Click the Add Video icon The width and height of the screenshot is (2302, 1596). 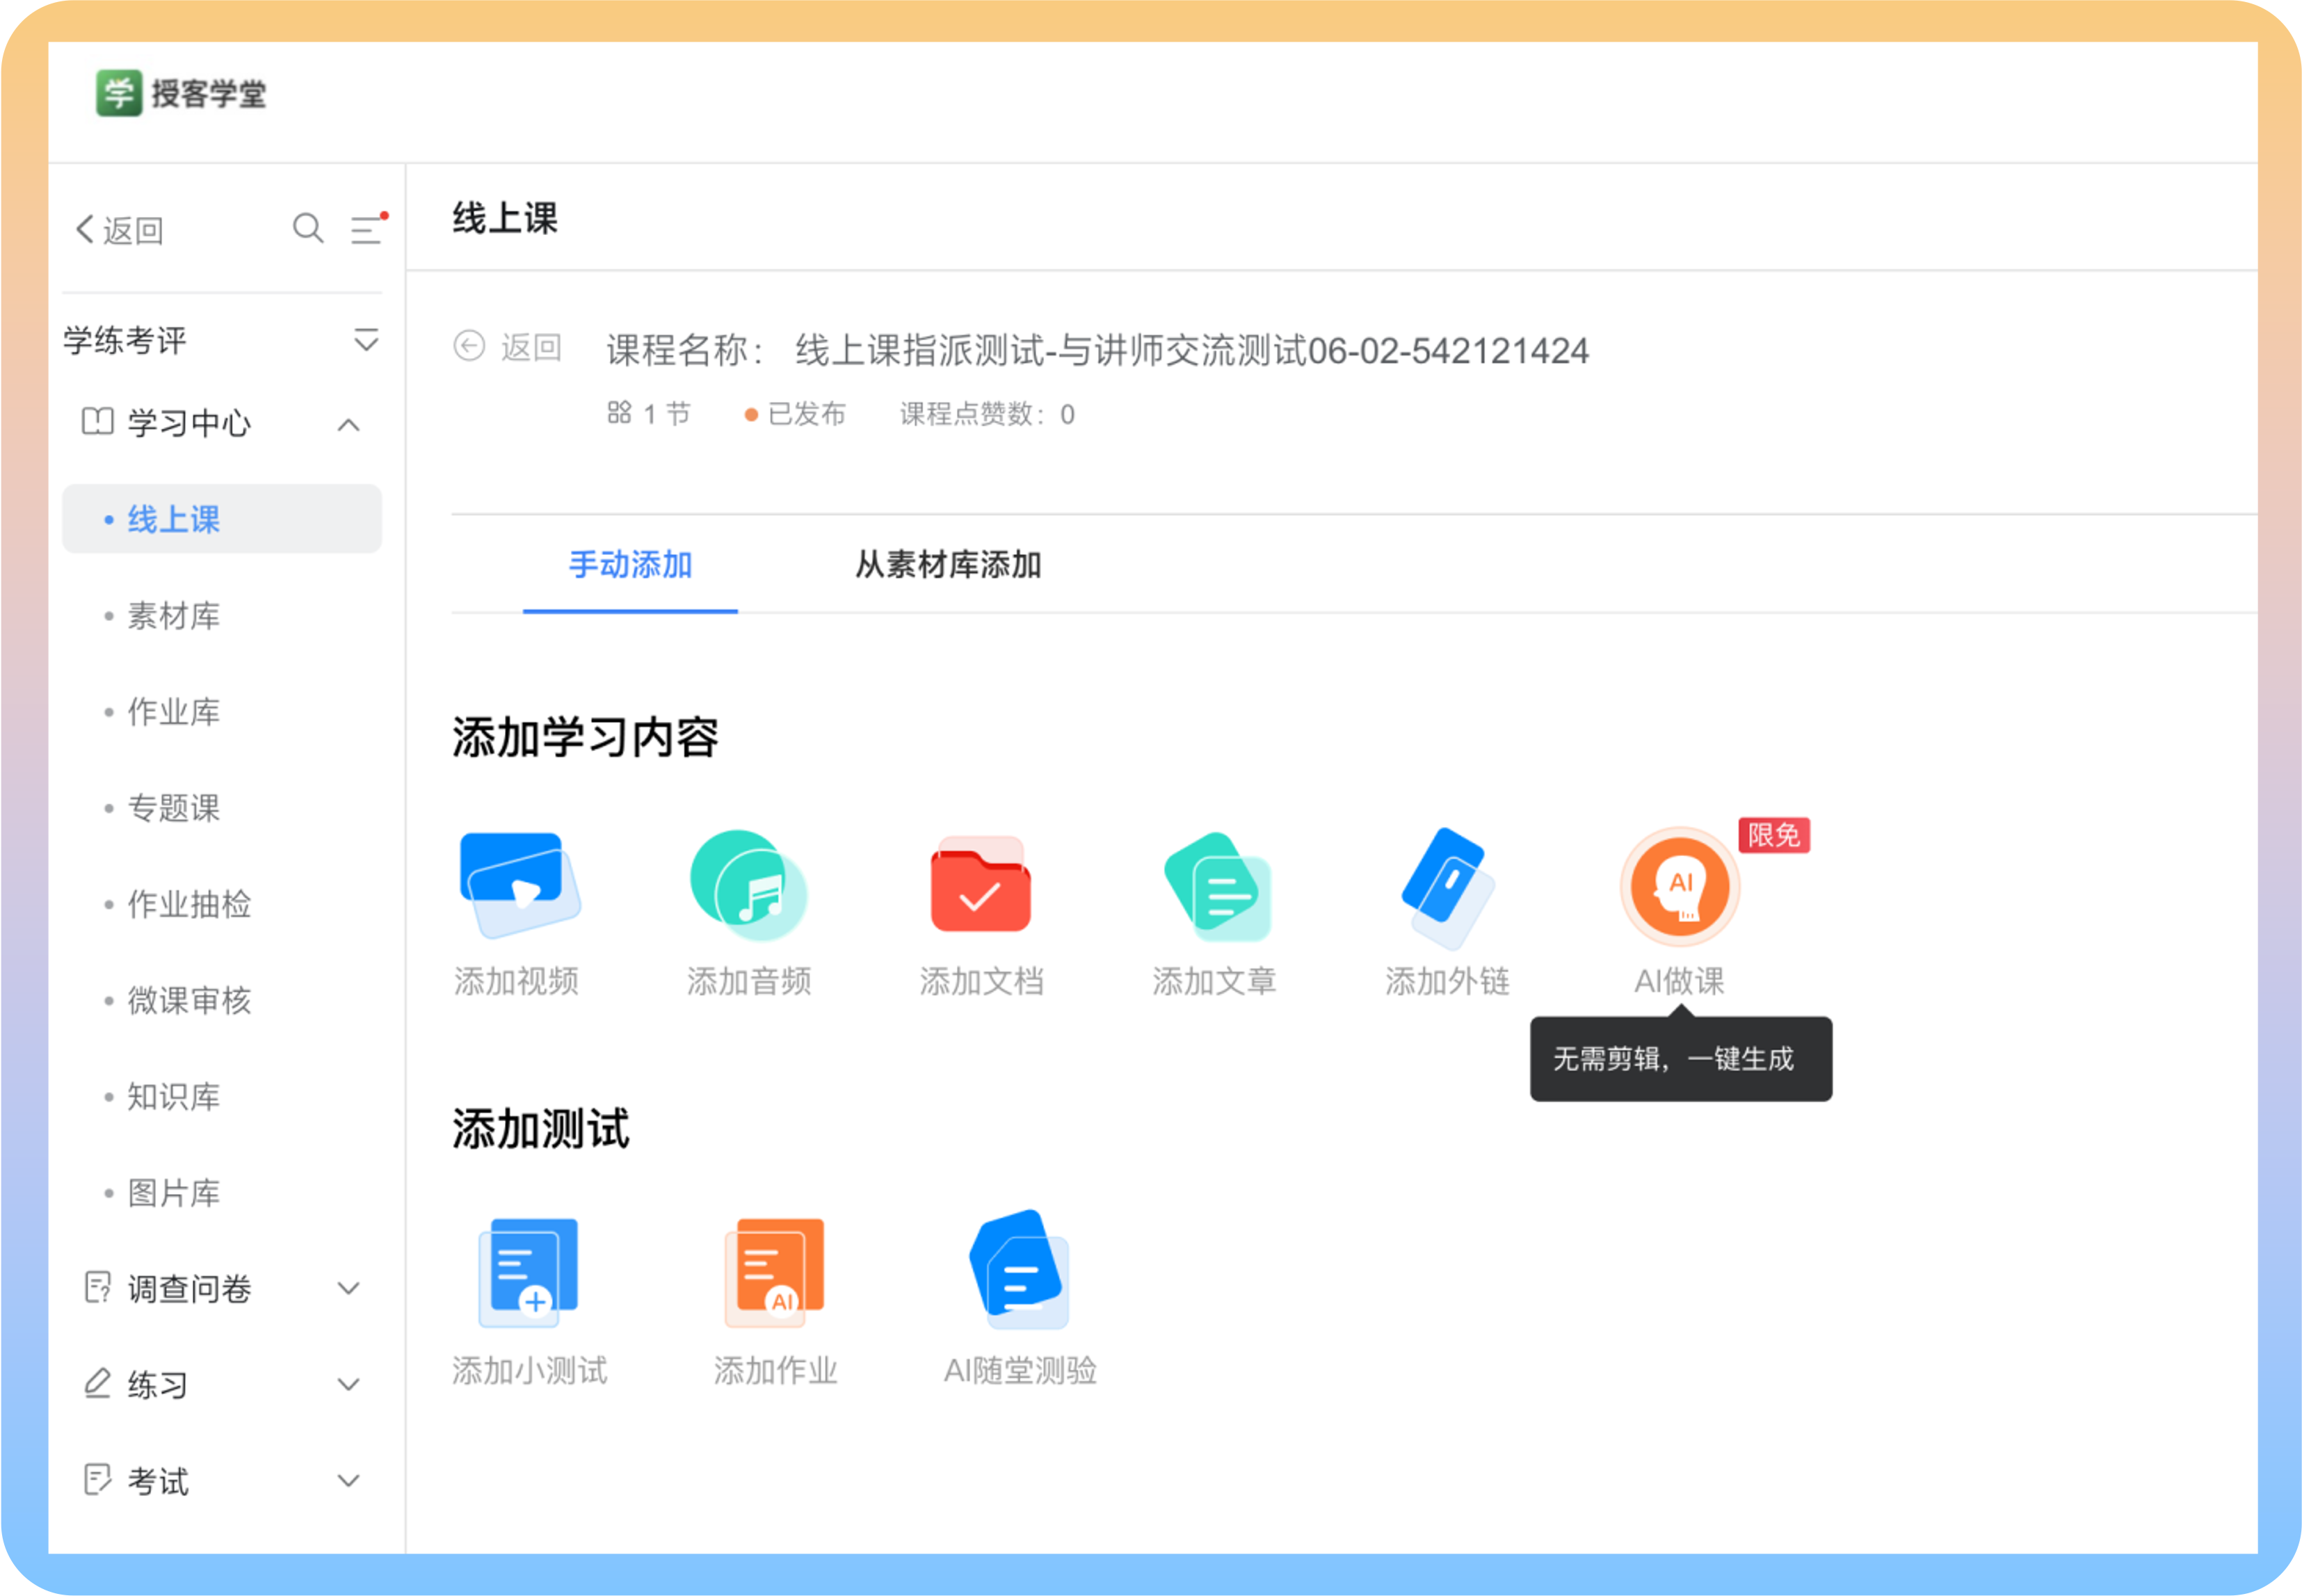click(x=519, y=886)
